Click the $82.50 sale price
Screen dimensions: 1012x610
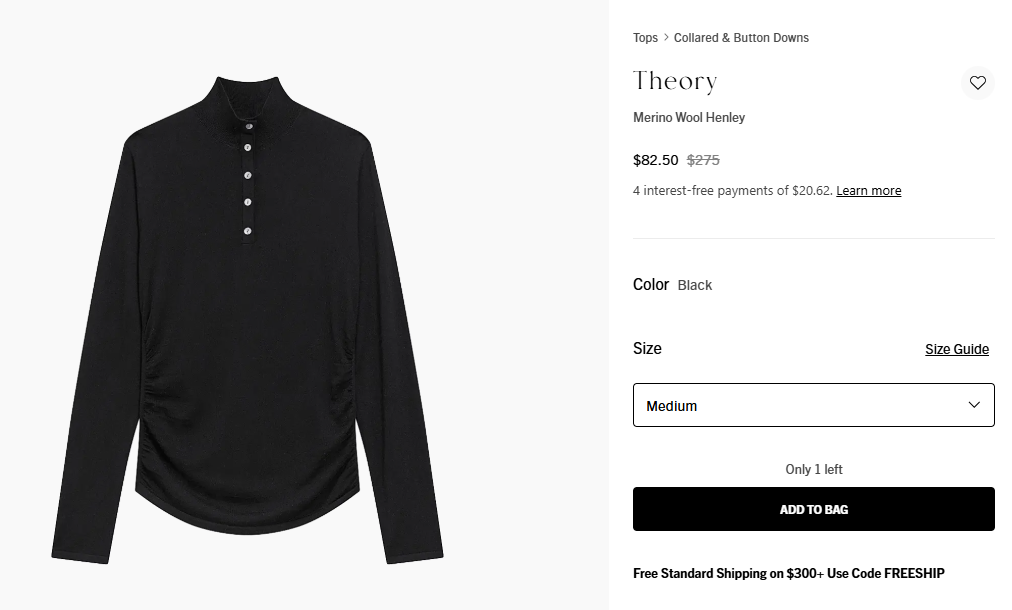[x=656, y=160]
